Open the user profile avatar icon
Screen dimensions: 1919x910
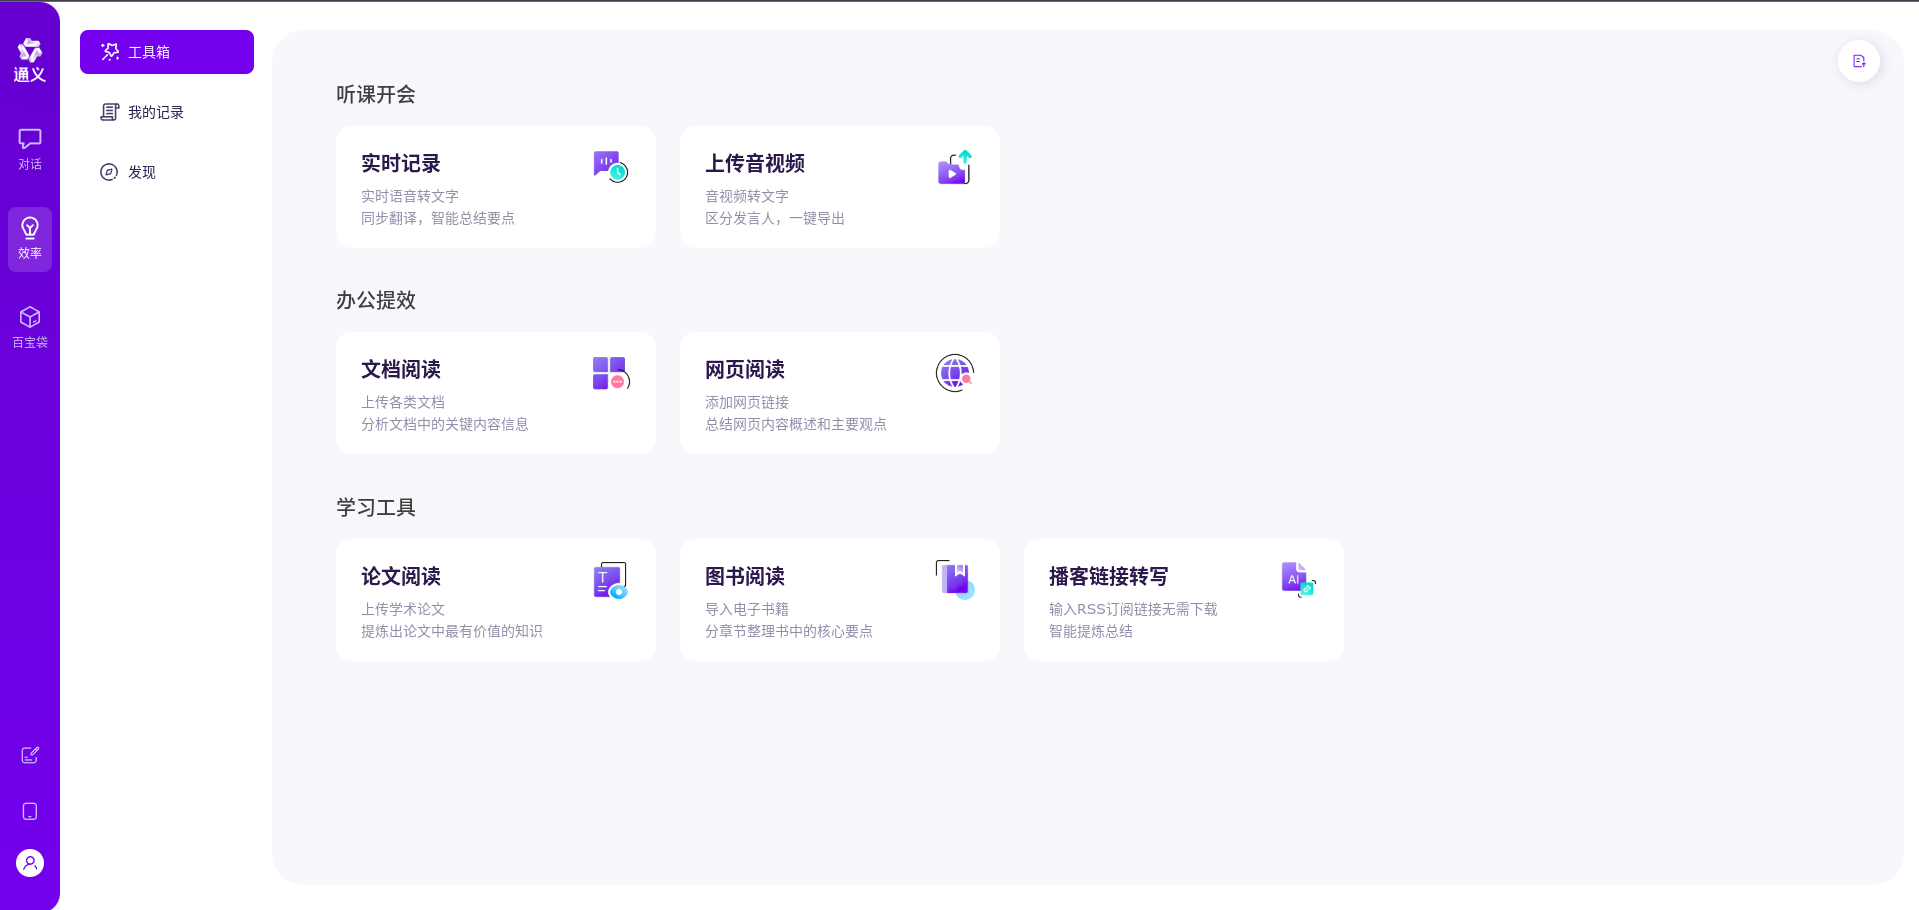30,862
